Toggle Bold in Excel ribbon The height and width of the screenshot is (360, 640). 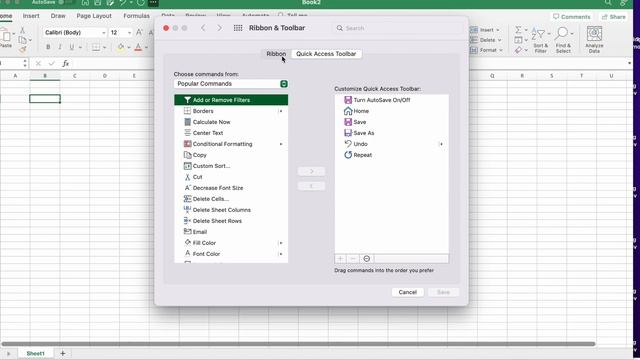click(48, 47)
